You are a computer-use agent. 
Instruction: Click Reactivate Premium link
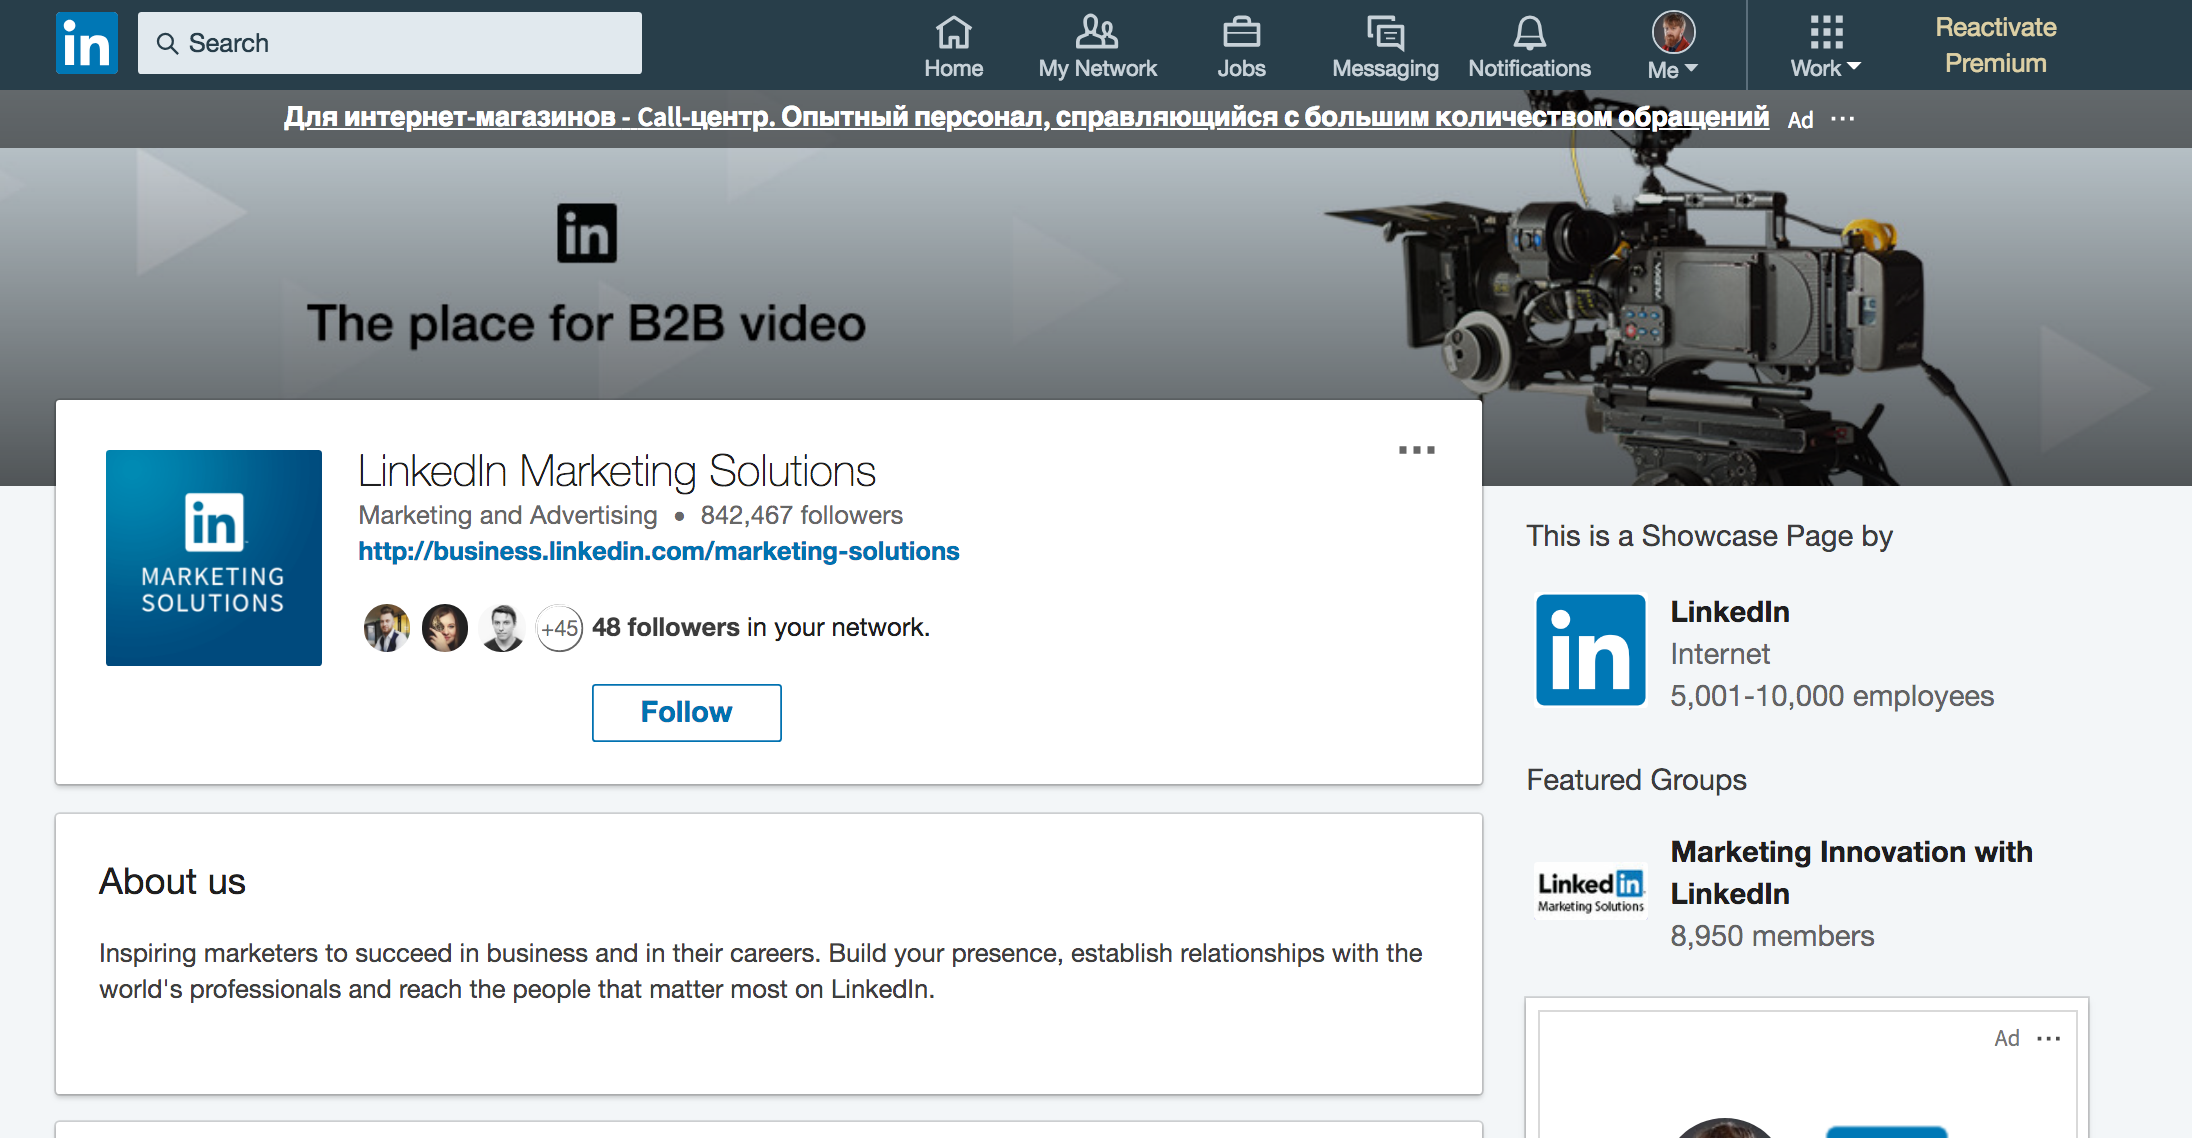1996,45
